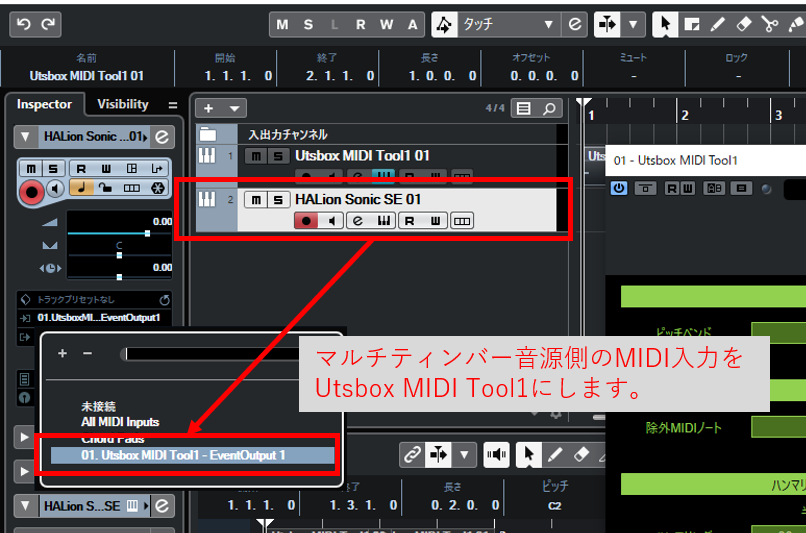This screenshot has width=806, height=533.
Task: Click bar 2 on the timeline ruler
Action: 684,115
